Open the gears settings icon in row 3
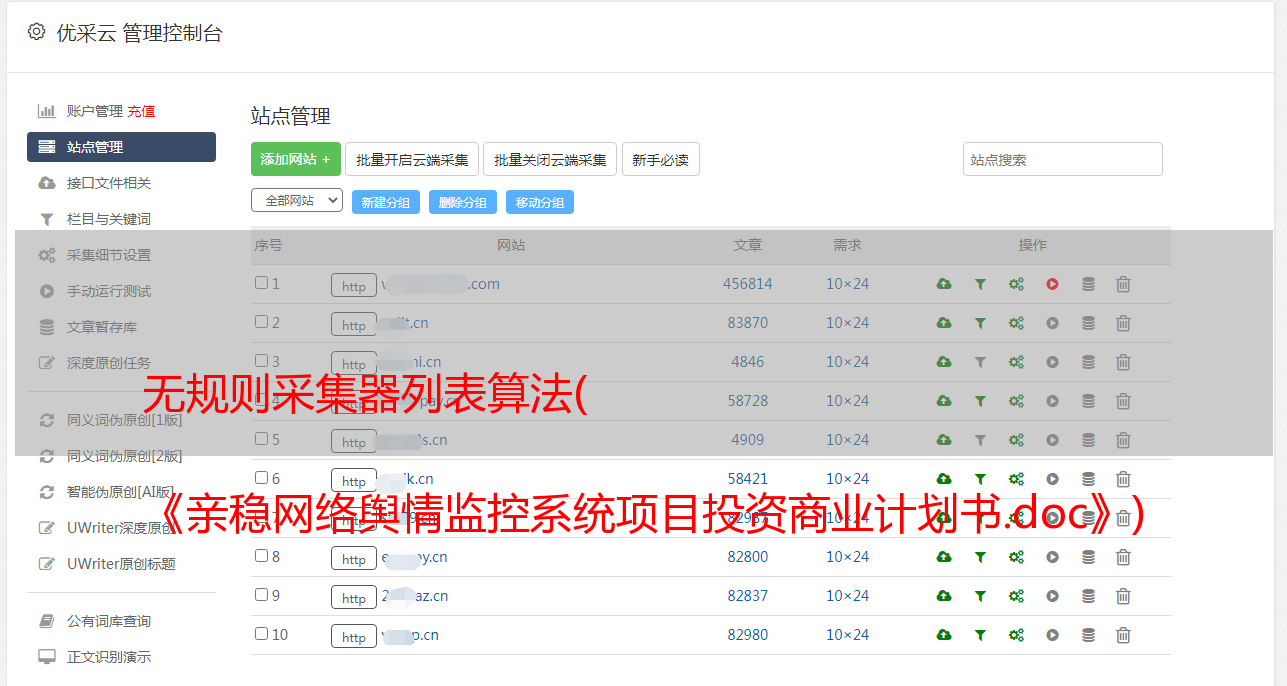The image size is (1287, 686). pyautogui.click(x=1016, y=362)
